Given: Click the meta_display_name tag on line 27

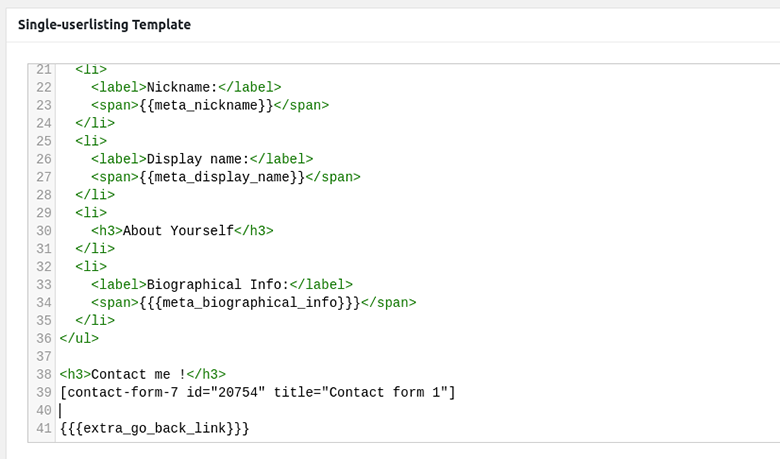Looking at the screenshot, I should tap(222, 177).
